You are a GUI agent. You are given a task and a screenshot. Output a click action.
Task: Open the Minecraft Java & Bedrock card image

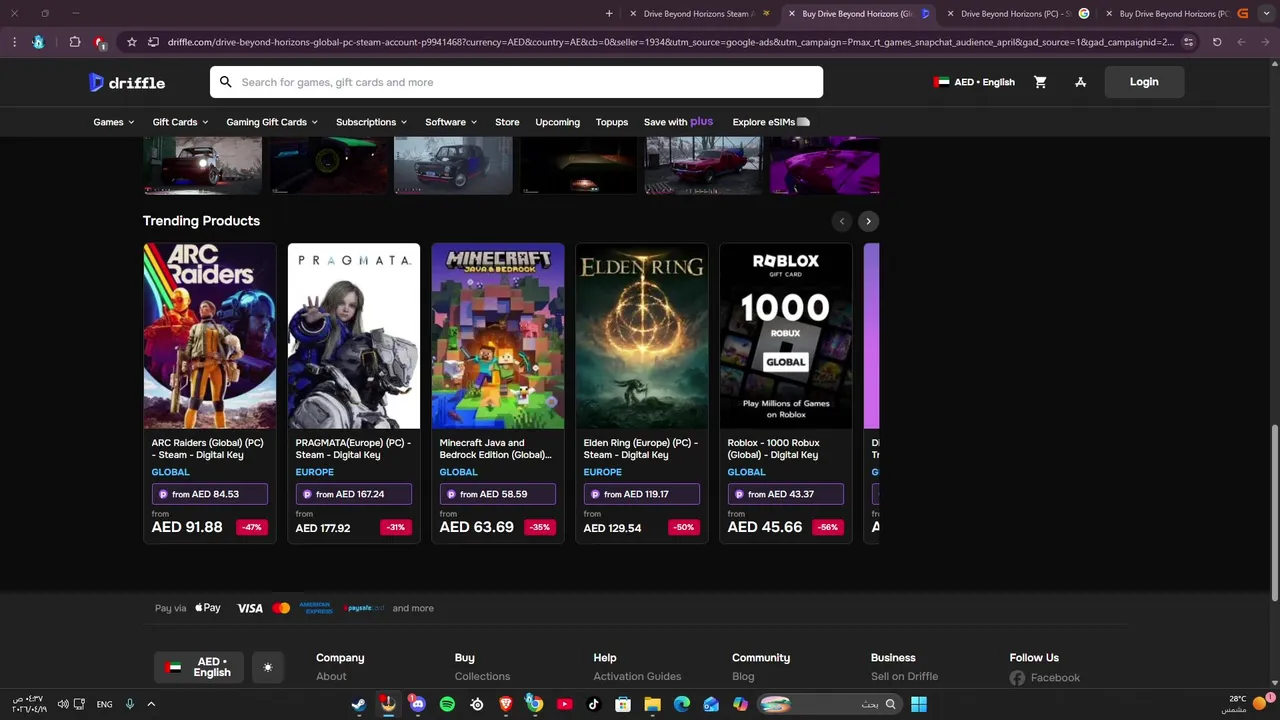tap(498, 336)
